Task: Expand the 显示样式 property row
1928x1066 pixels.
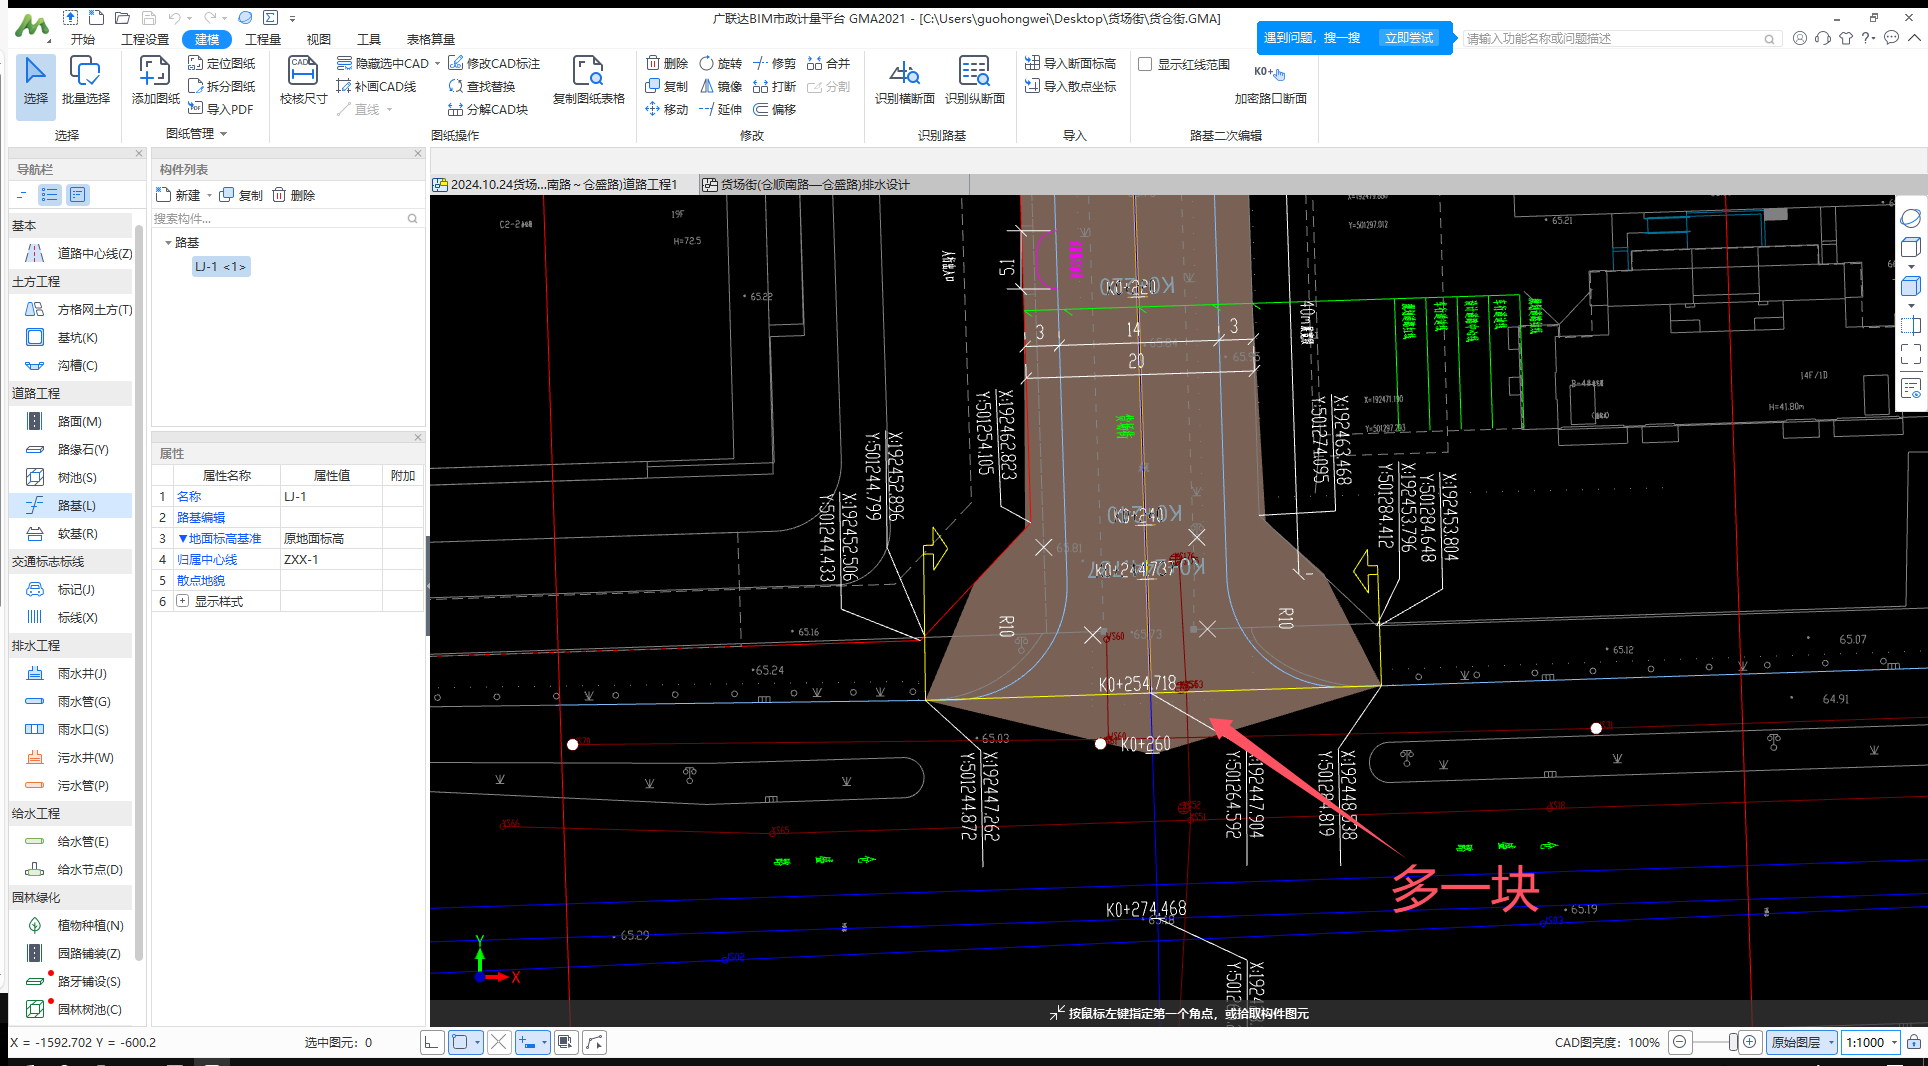Action: (182, 601)
